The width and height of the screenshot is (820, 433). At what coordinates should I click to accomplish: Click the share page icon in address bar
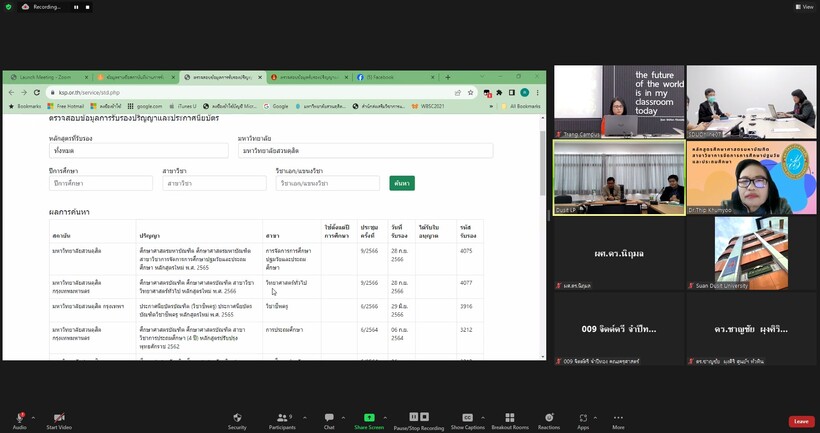pos(458,93)
